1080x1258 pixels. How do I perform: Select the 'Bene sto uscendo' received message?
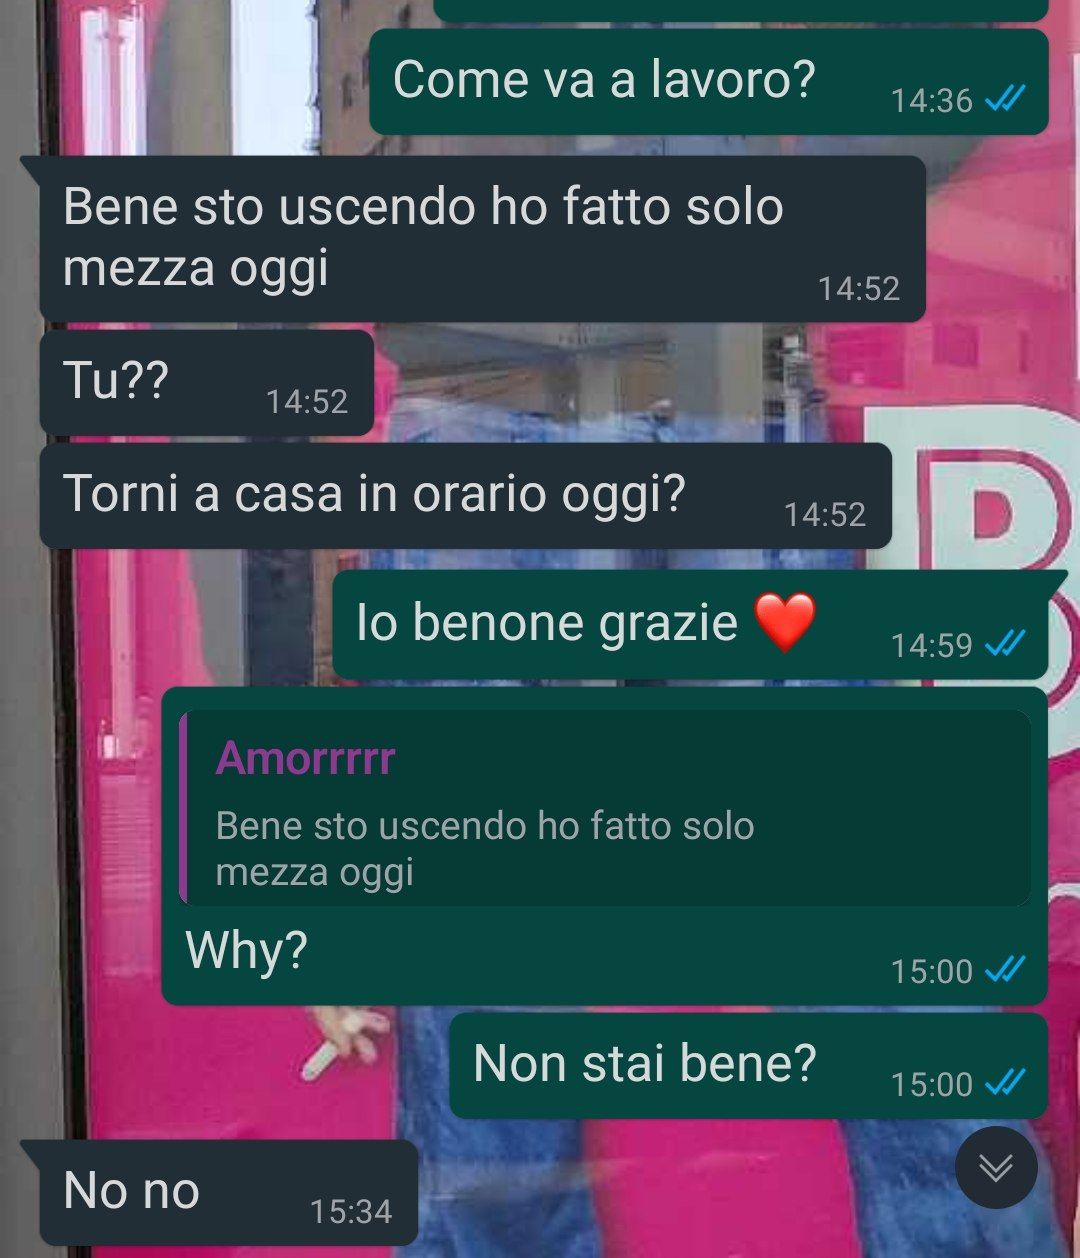tap(482, 238)
